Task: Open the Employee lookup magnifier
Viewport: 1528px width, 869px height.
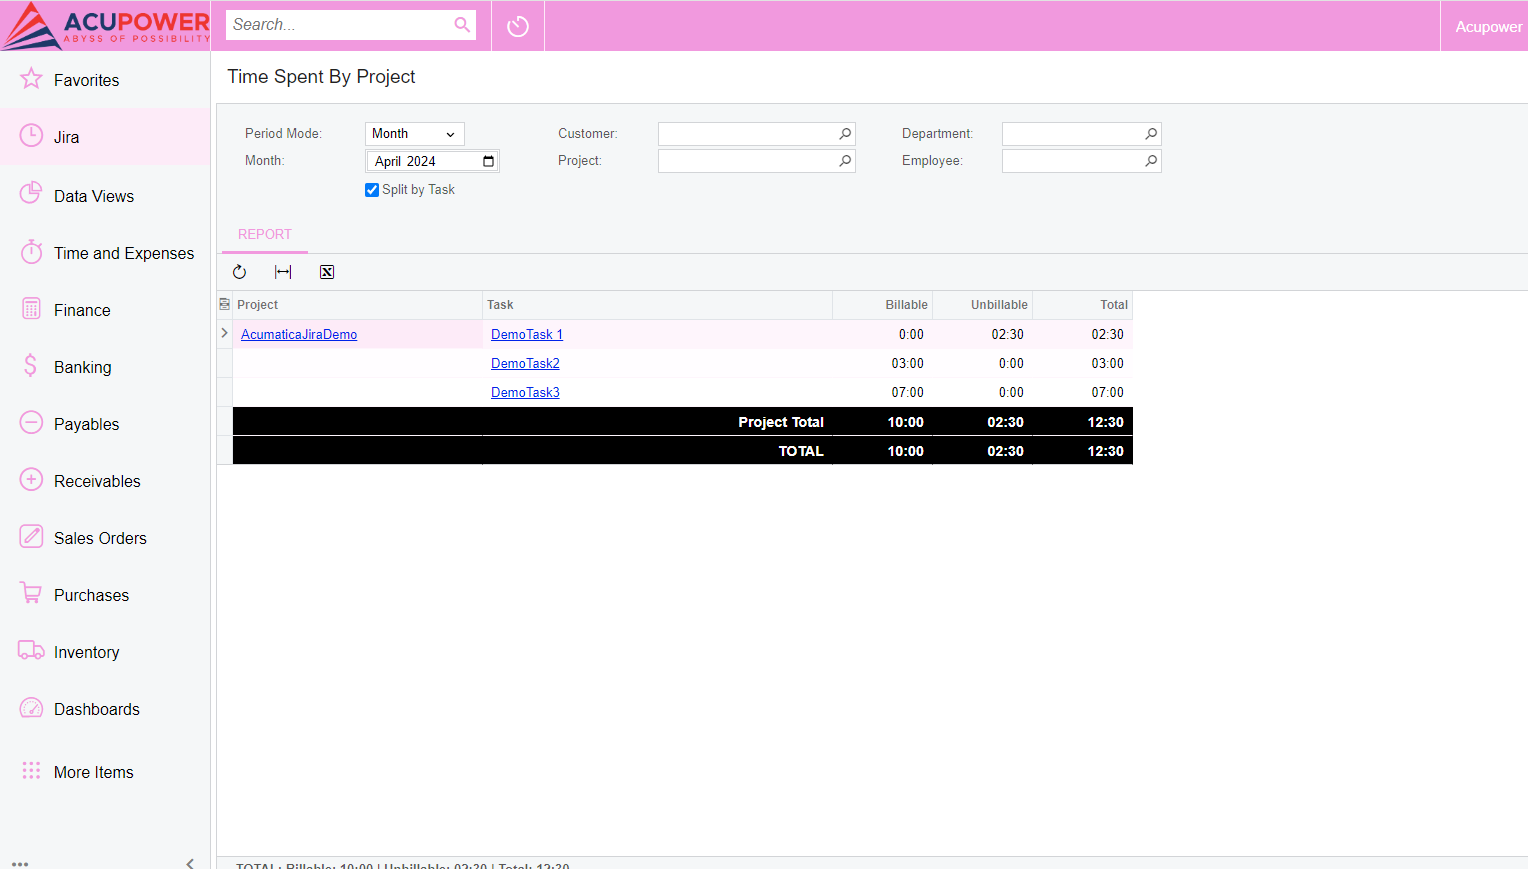Action: click(1151, 161)
